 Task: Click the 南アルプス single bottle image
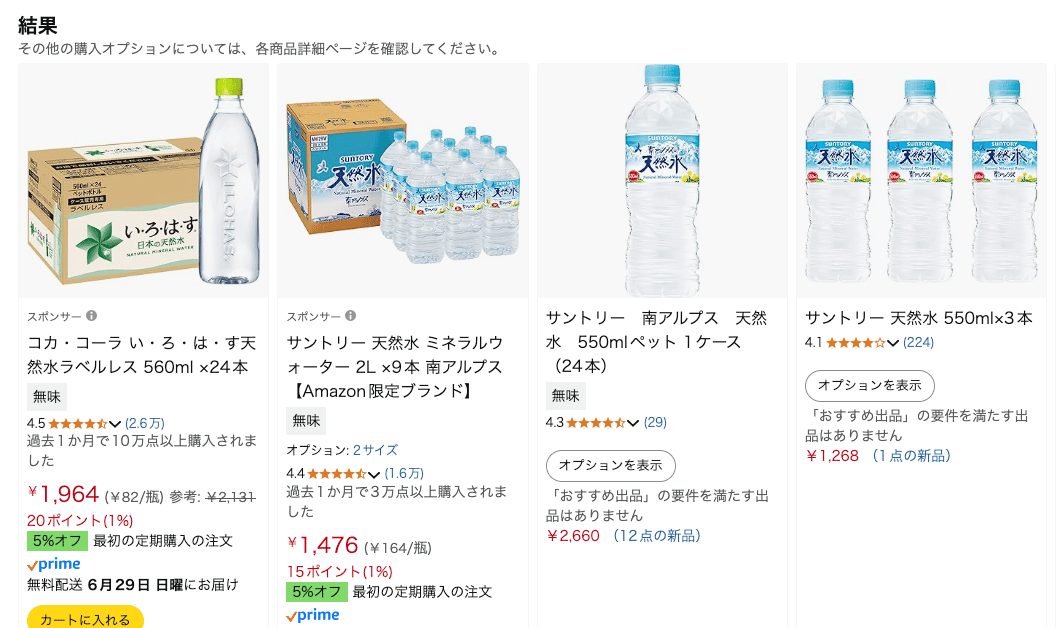[x=662, y=180]
